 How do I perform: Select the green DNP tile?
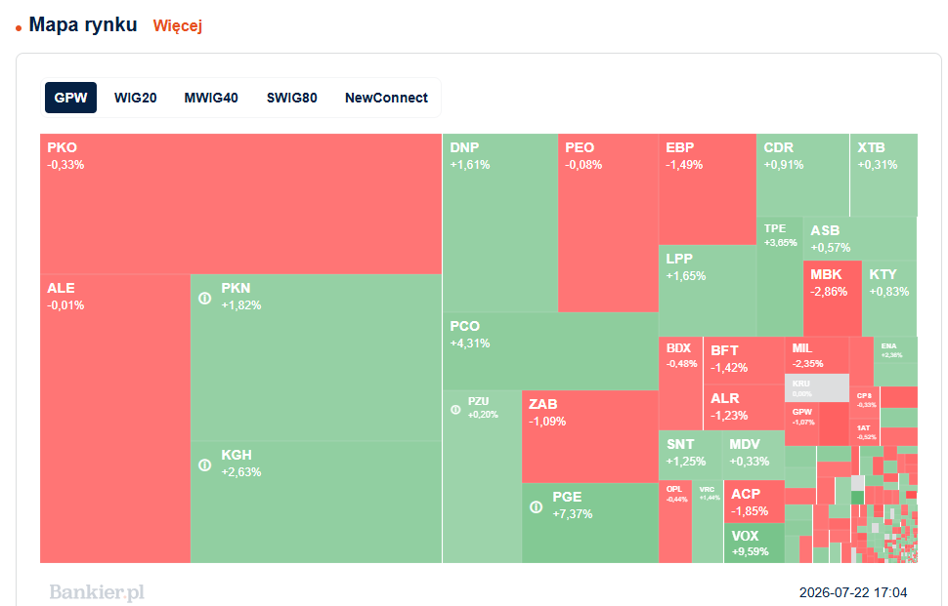[x=500, y=223]
